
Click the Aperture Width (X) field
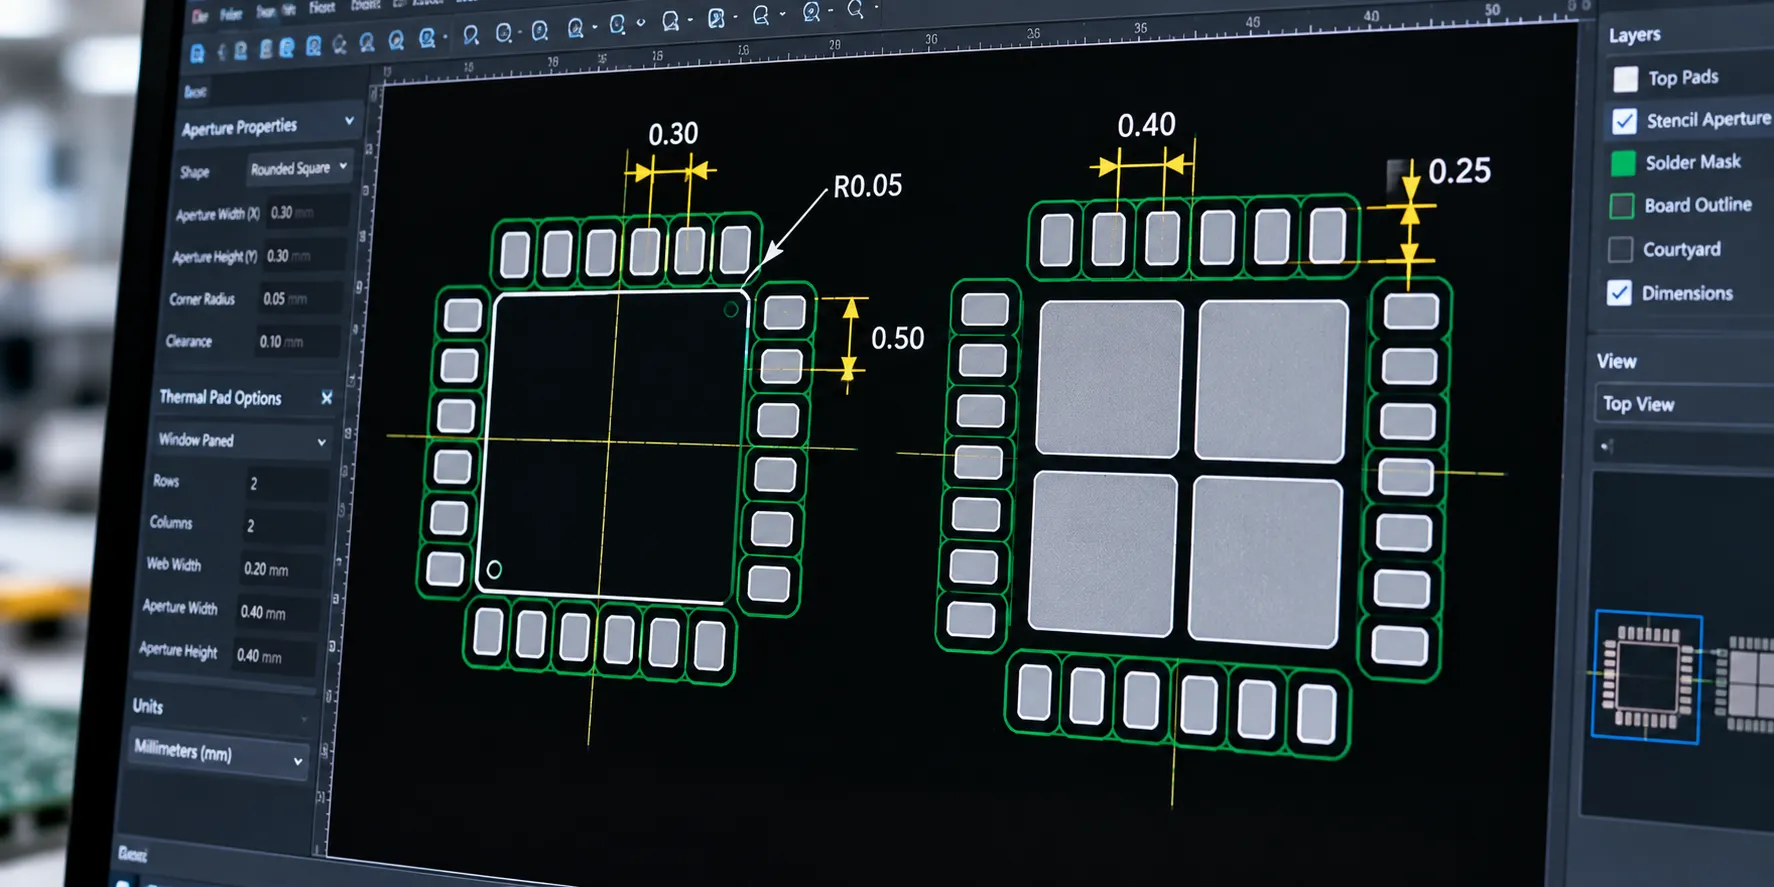click(x=306, y=212)
